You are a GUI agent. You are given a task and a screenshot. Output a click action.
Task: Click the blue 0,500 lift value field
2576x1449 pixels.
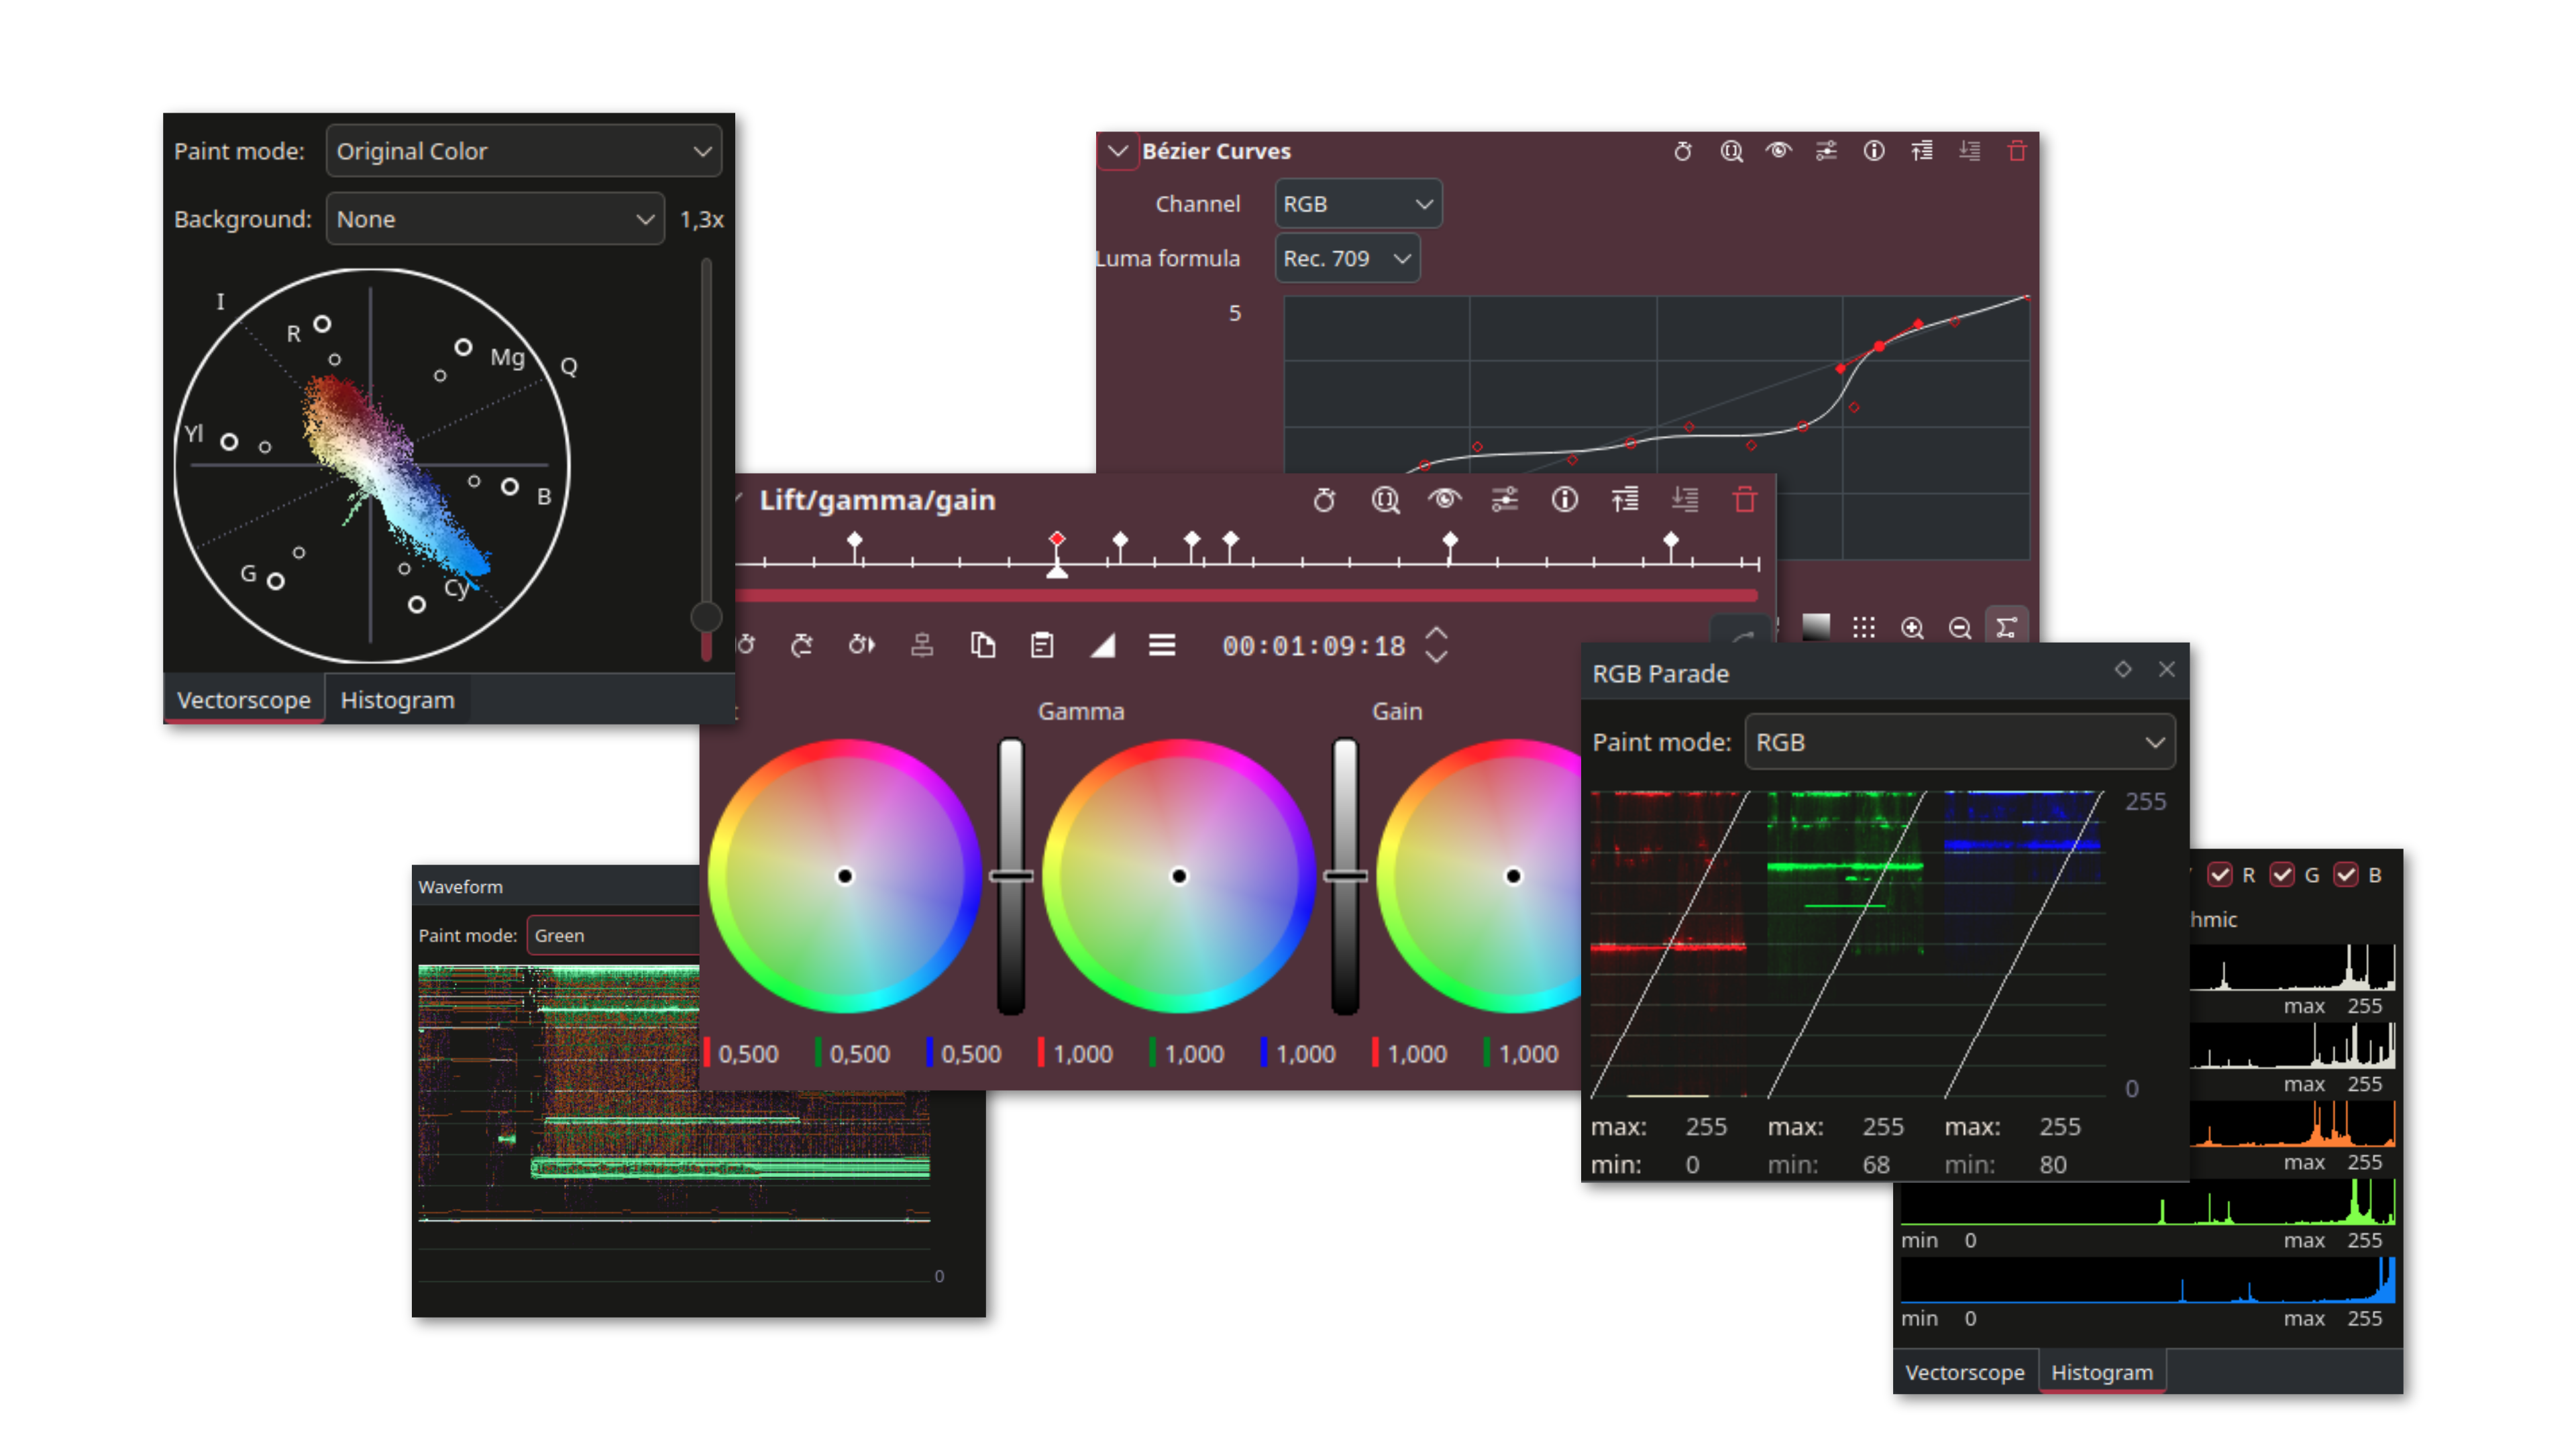tap(970, 1054)
